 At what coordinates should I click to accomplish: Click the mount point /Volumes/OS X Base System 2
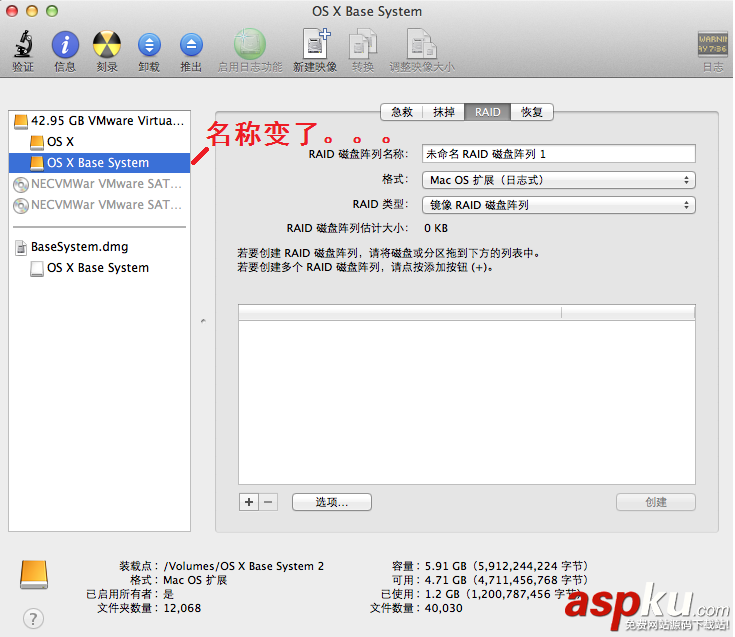pyautogui.click(x=244, y=566)
